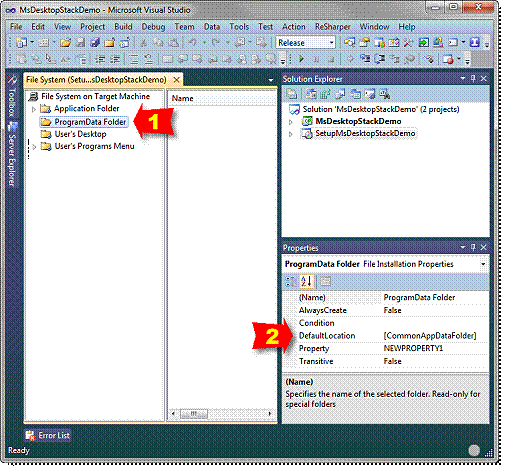Click the horizontal scrollbar in file list pane
Screen dimensions: 509x473
[x=221, y=414]
